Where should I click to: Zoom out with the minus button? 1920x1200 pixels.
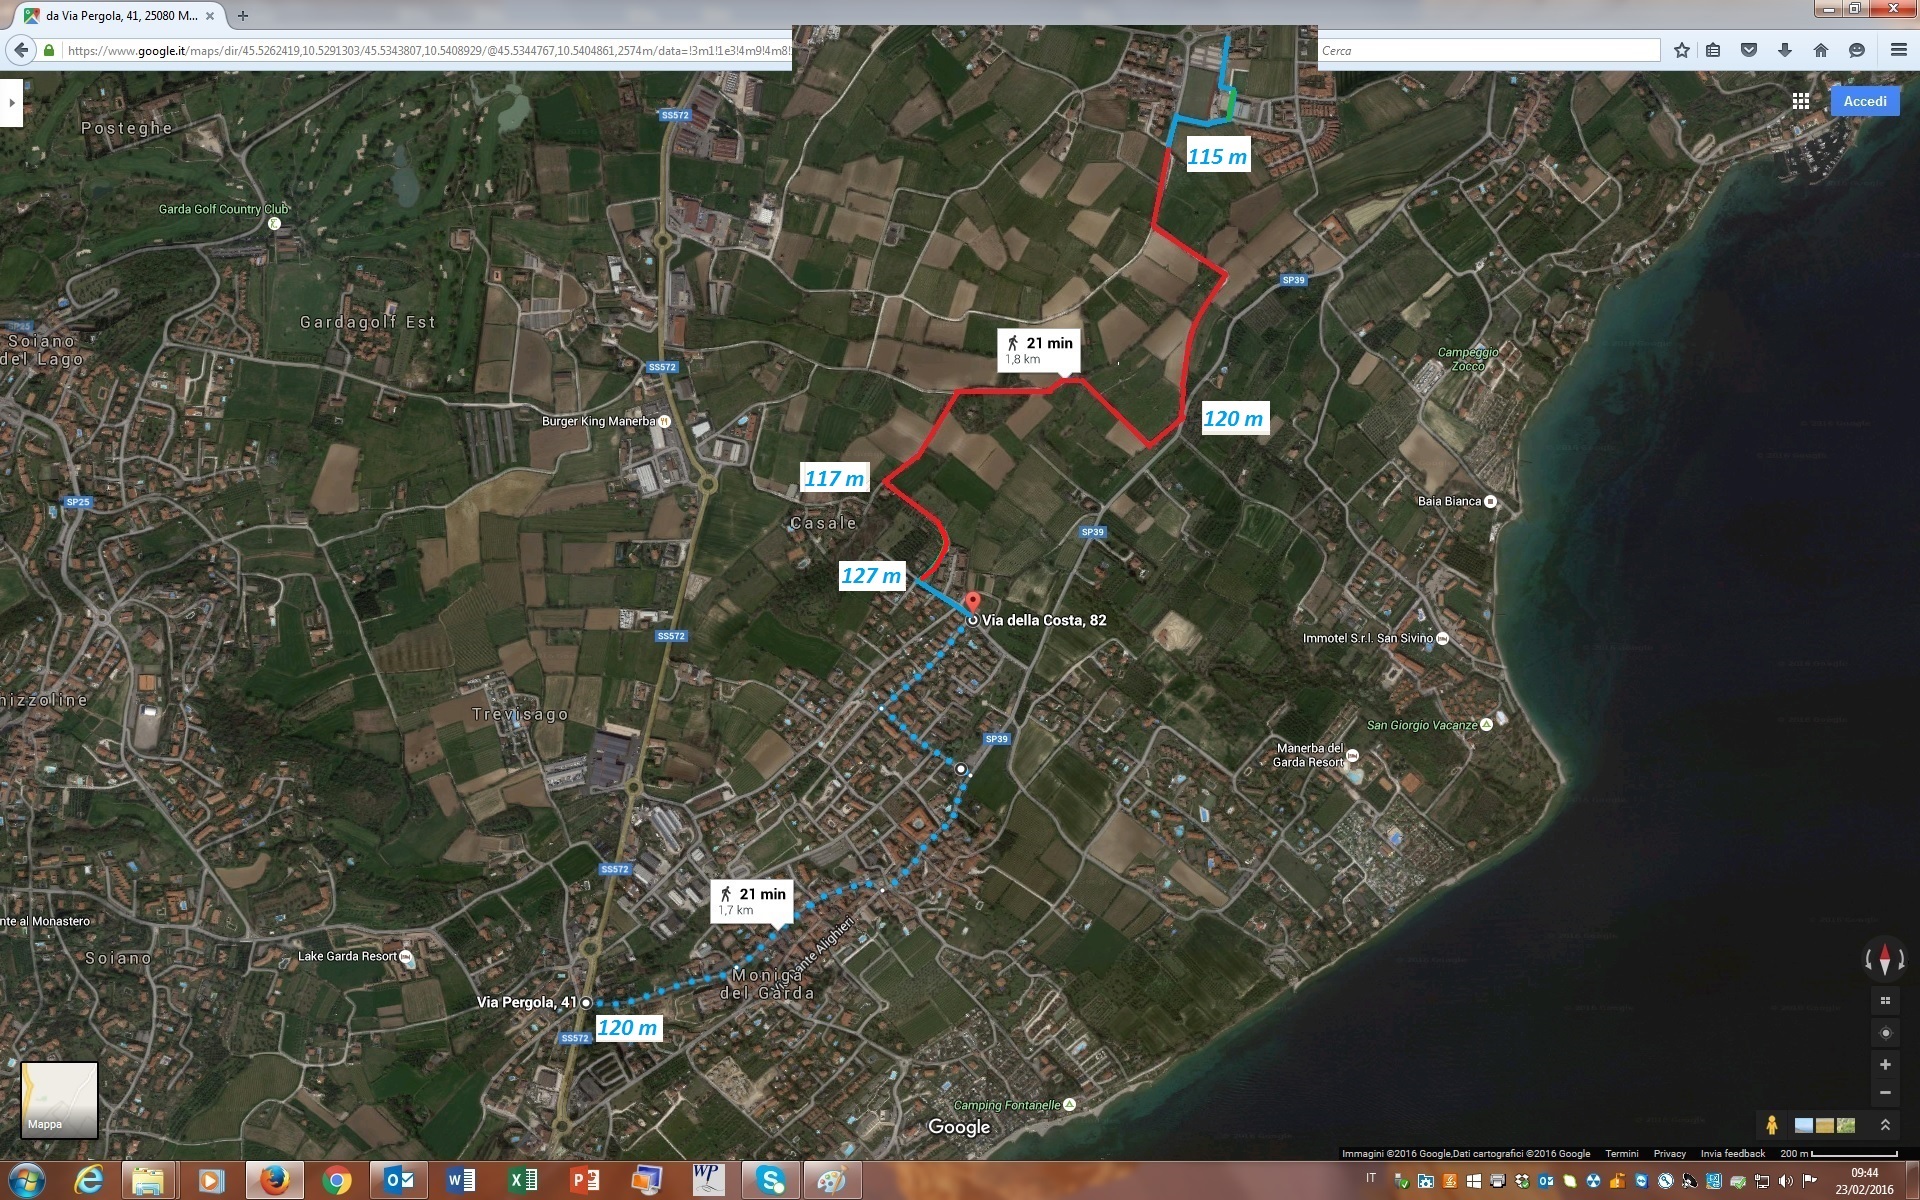point(1885,1093)
